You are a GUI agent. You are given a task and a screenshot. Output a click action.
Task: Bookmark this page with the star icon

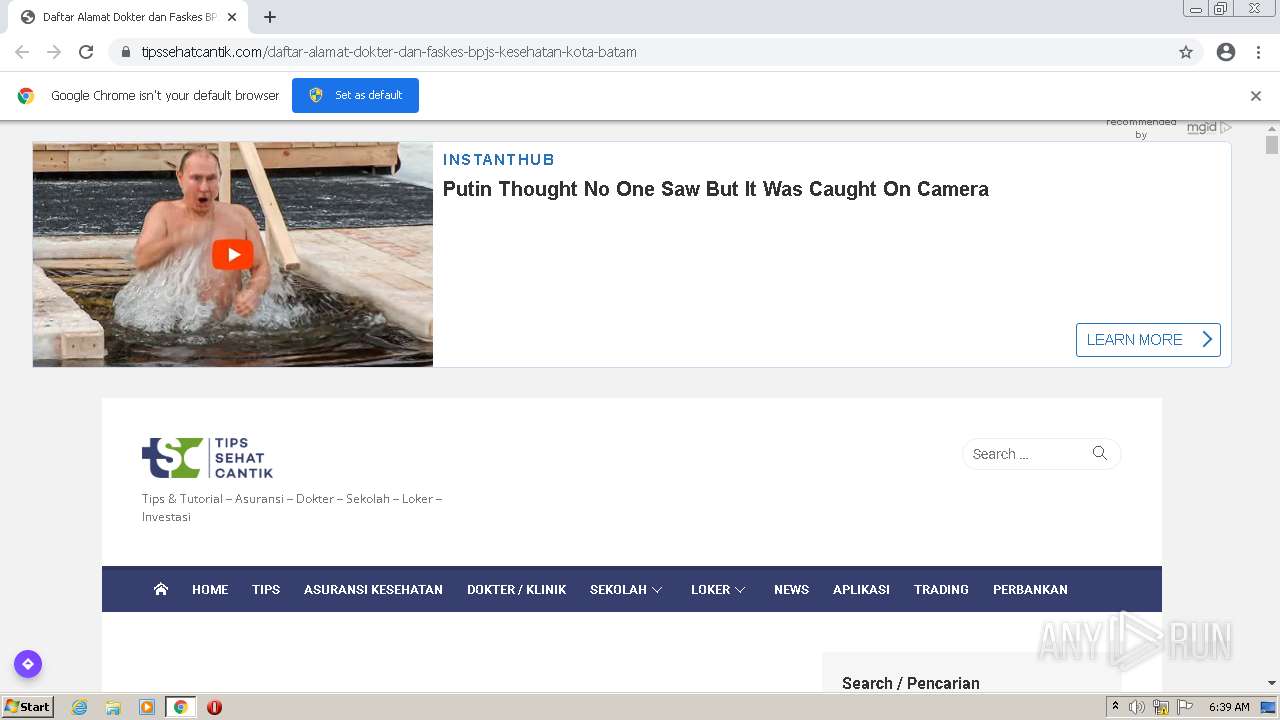point(1186,52)
